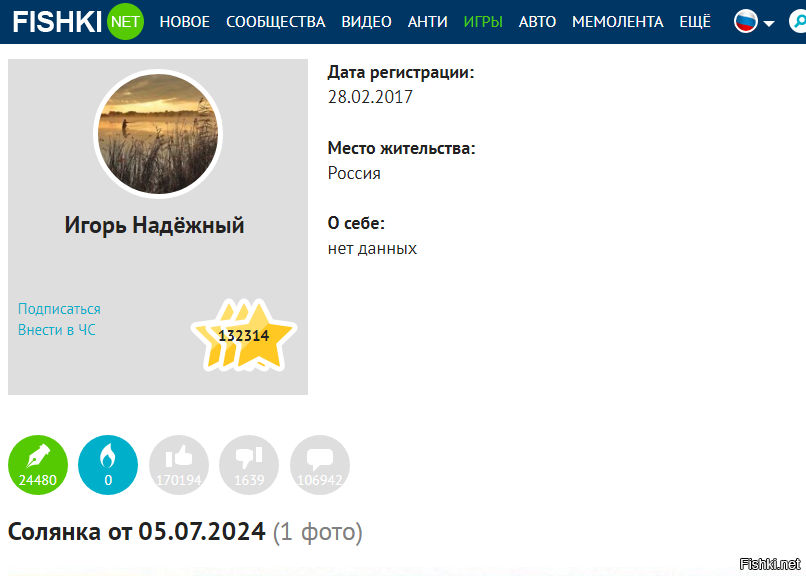Click Игорь Надёжный profile avatar picture

pyautogui.click(x=158, y=134)
